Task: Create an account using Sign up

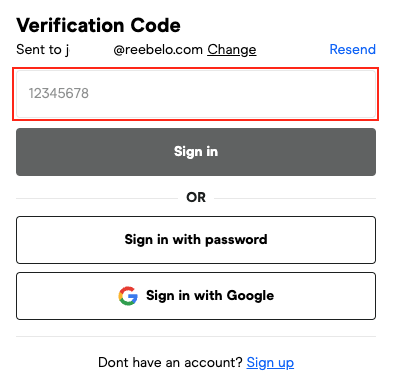Action: (270, 362)
